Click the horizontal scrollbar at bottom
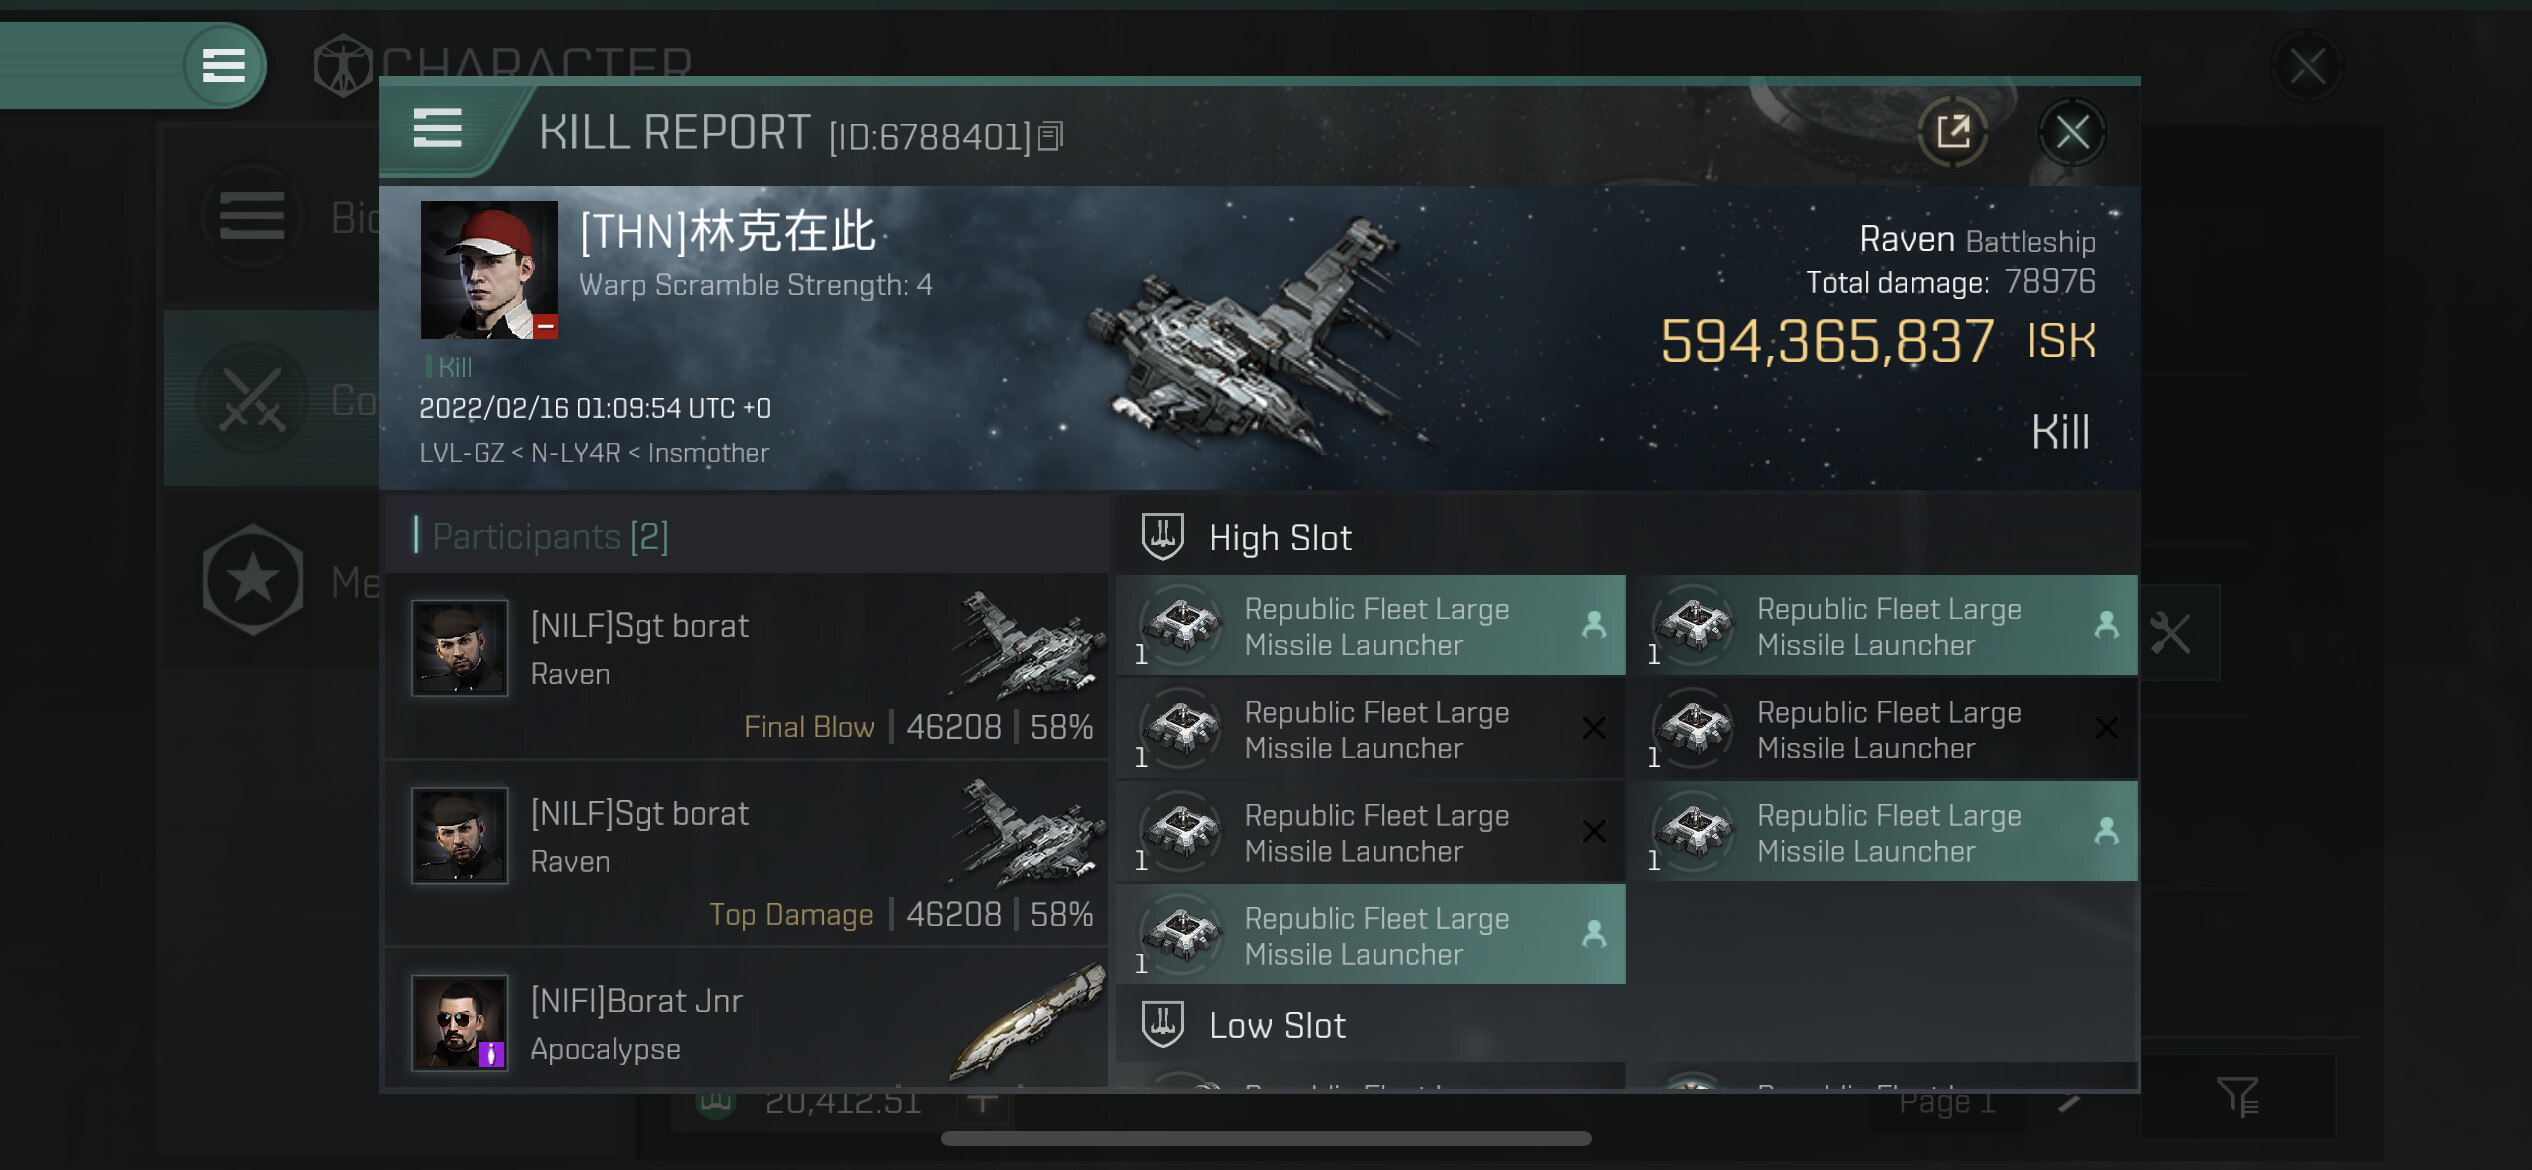This screenshot has height=1170, width=2532. pos(1266,1139)
